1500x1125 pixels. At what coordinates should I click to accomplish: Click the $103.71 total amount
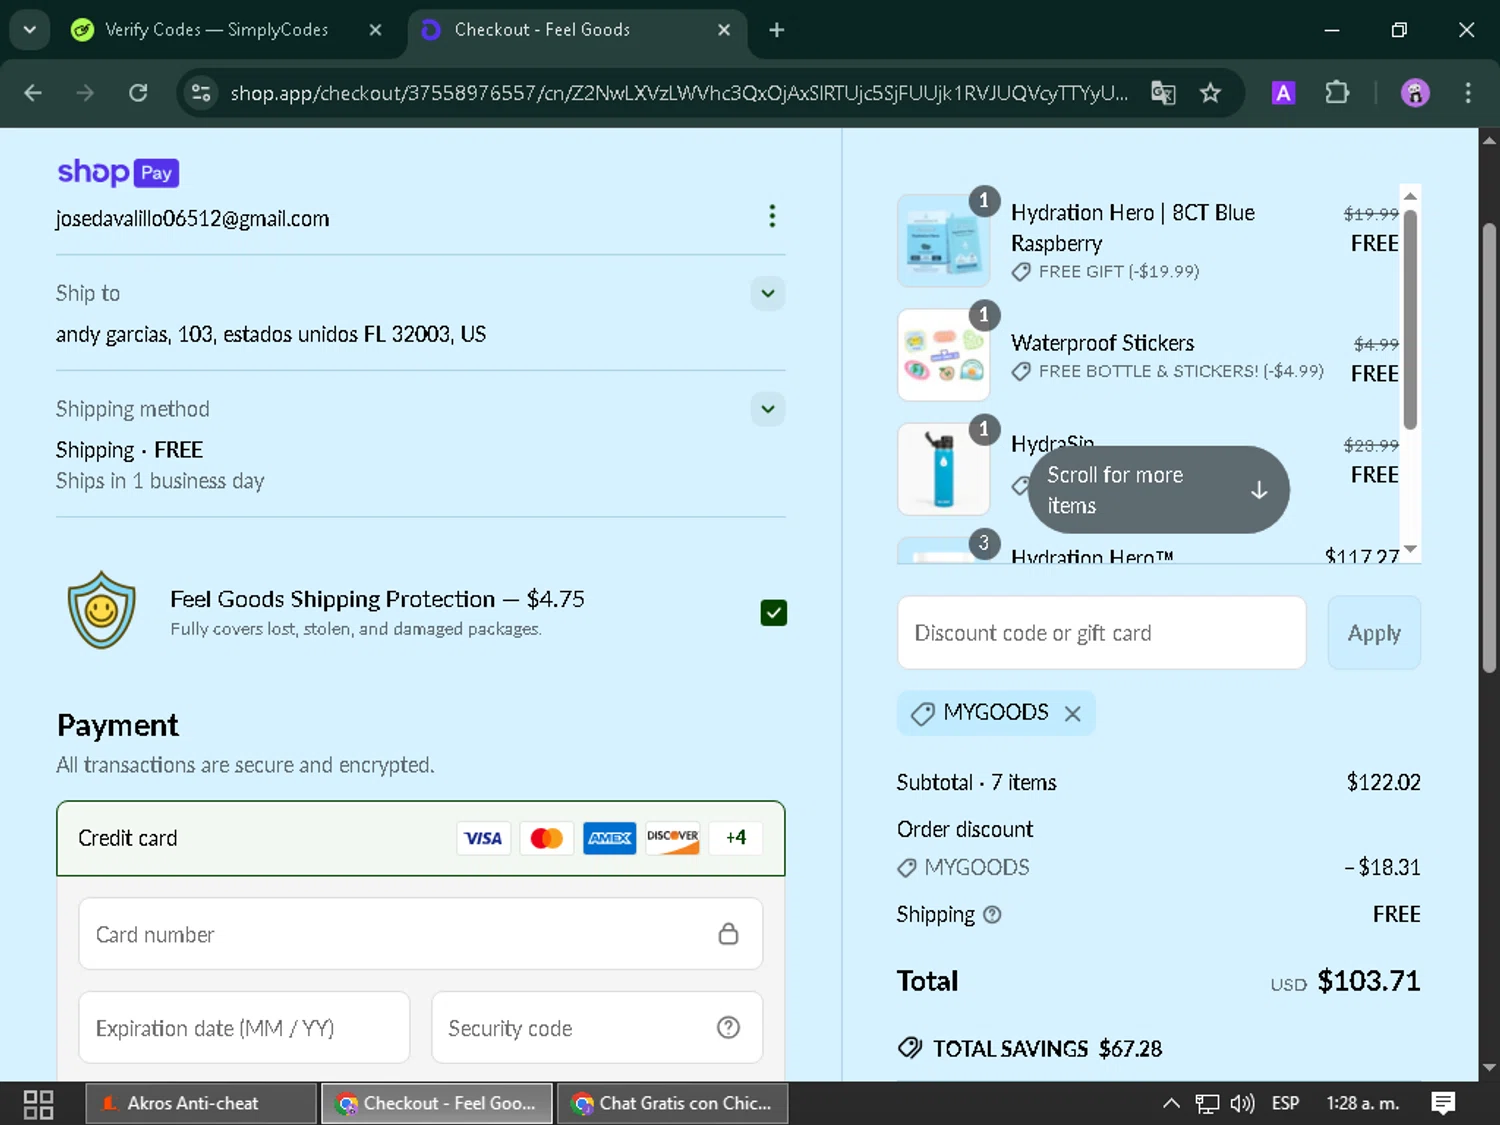[1368, 981]
